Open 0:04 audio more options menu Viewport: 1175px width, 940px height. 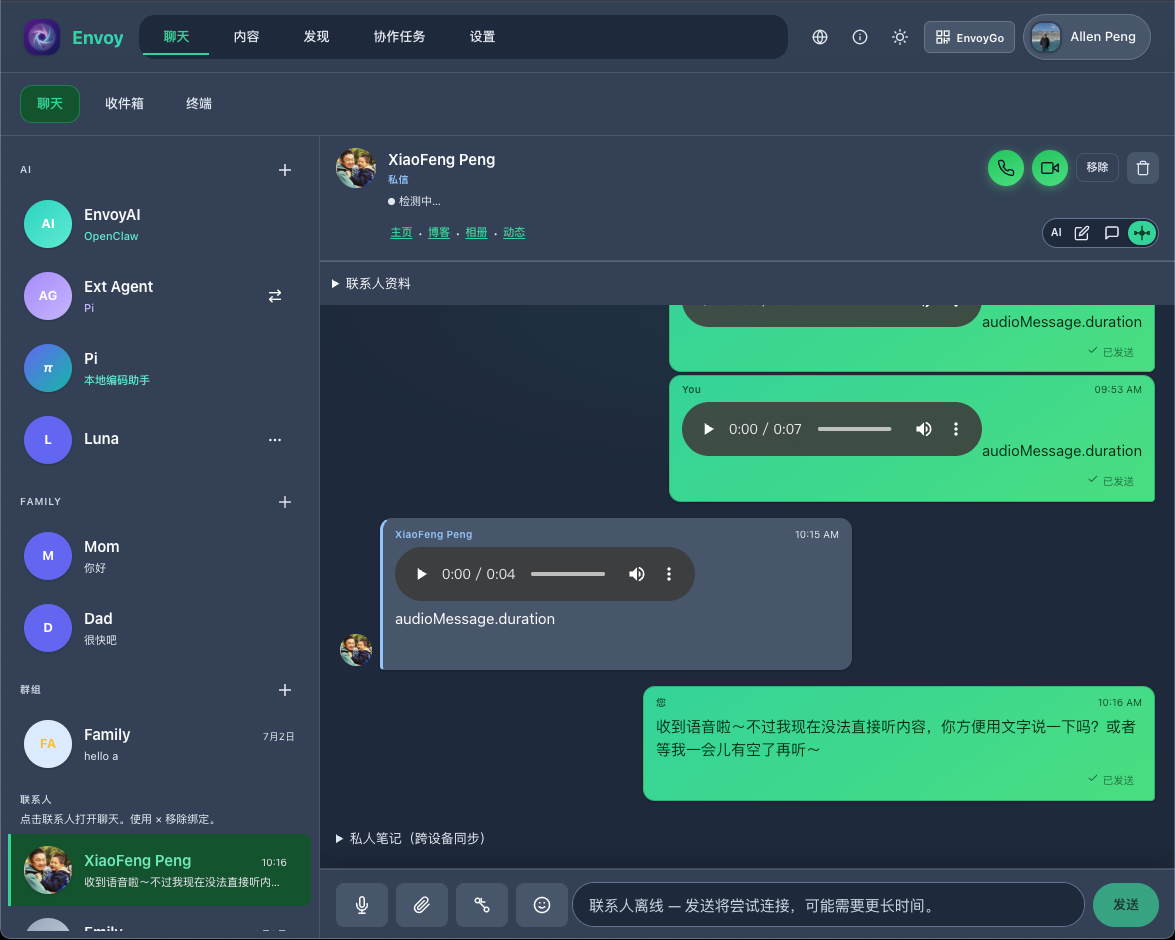[668, 574]
